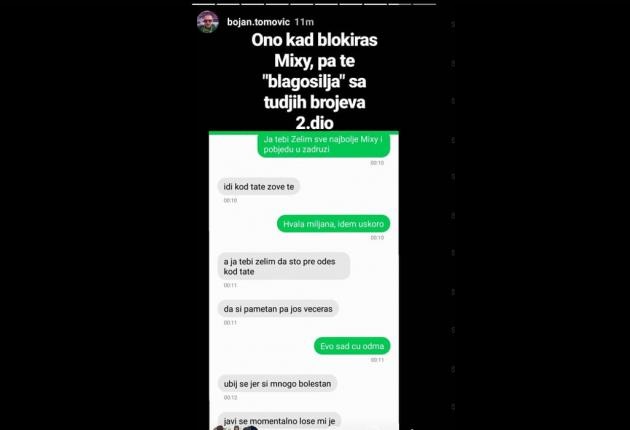Jump to the fifth story progress segment

click(302, 4)
